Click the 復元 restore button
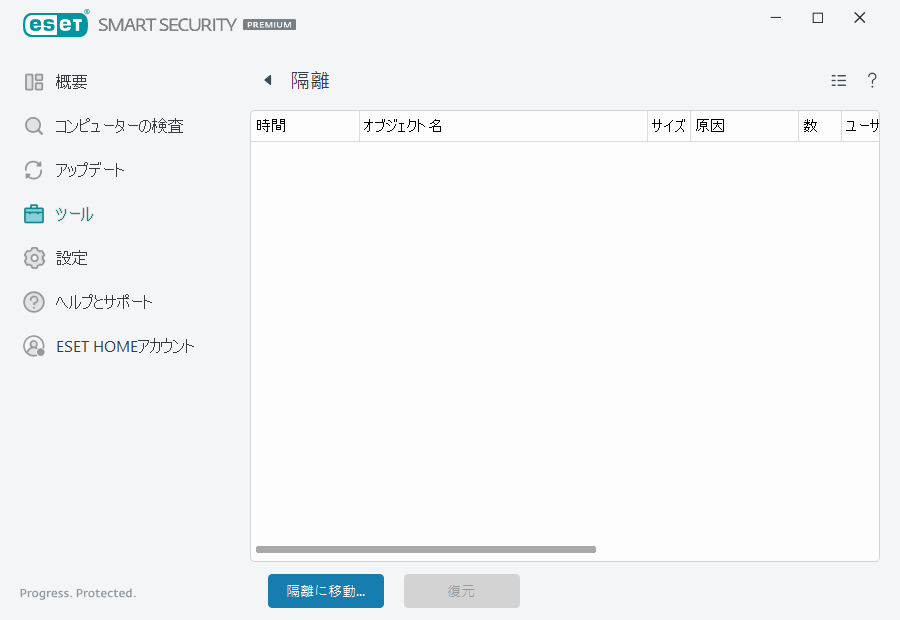 tap(461, 591)
